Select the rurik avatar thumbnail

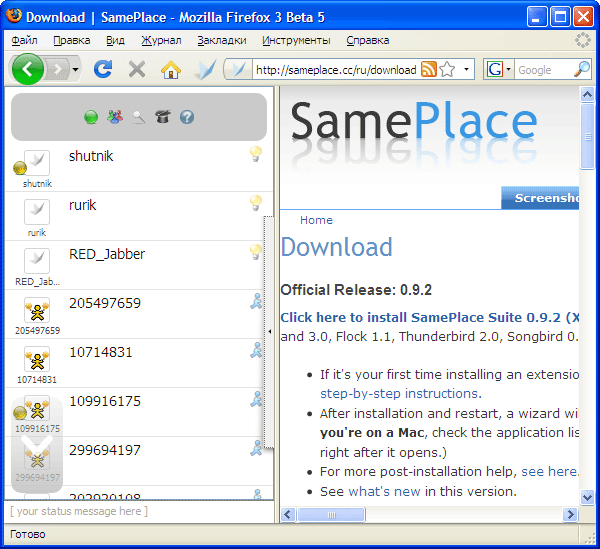click(x=37, y=212)
